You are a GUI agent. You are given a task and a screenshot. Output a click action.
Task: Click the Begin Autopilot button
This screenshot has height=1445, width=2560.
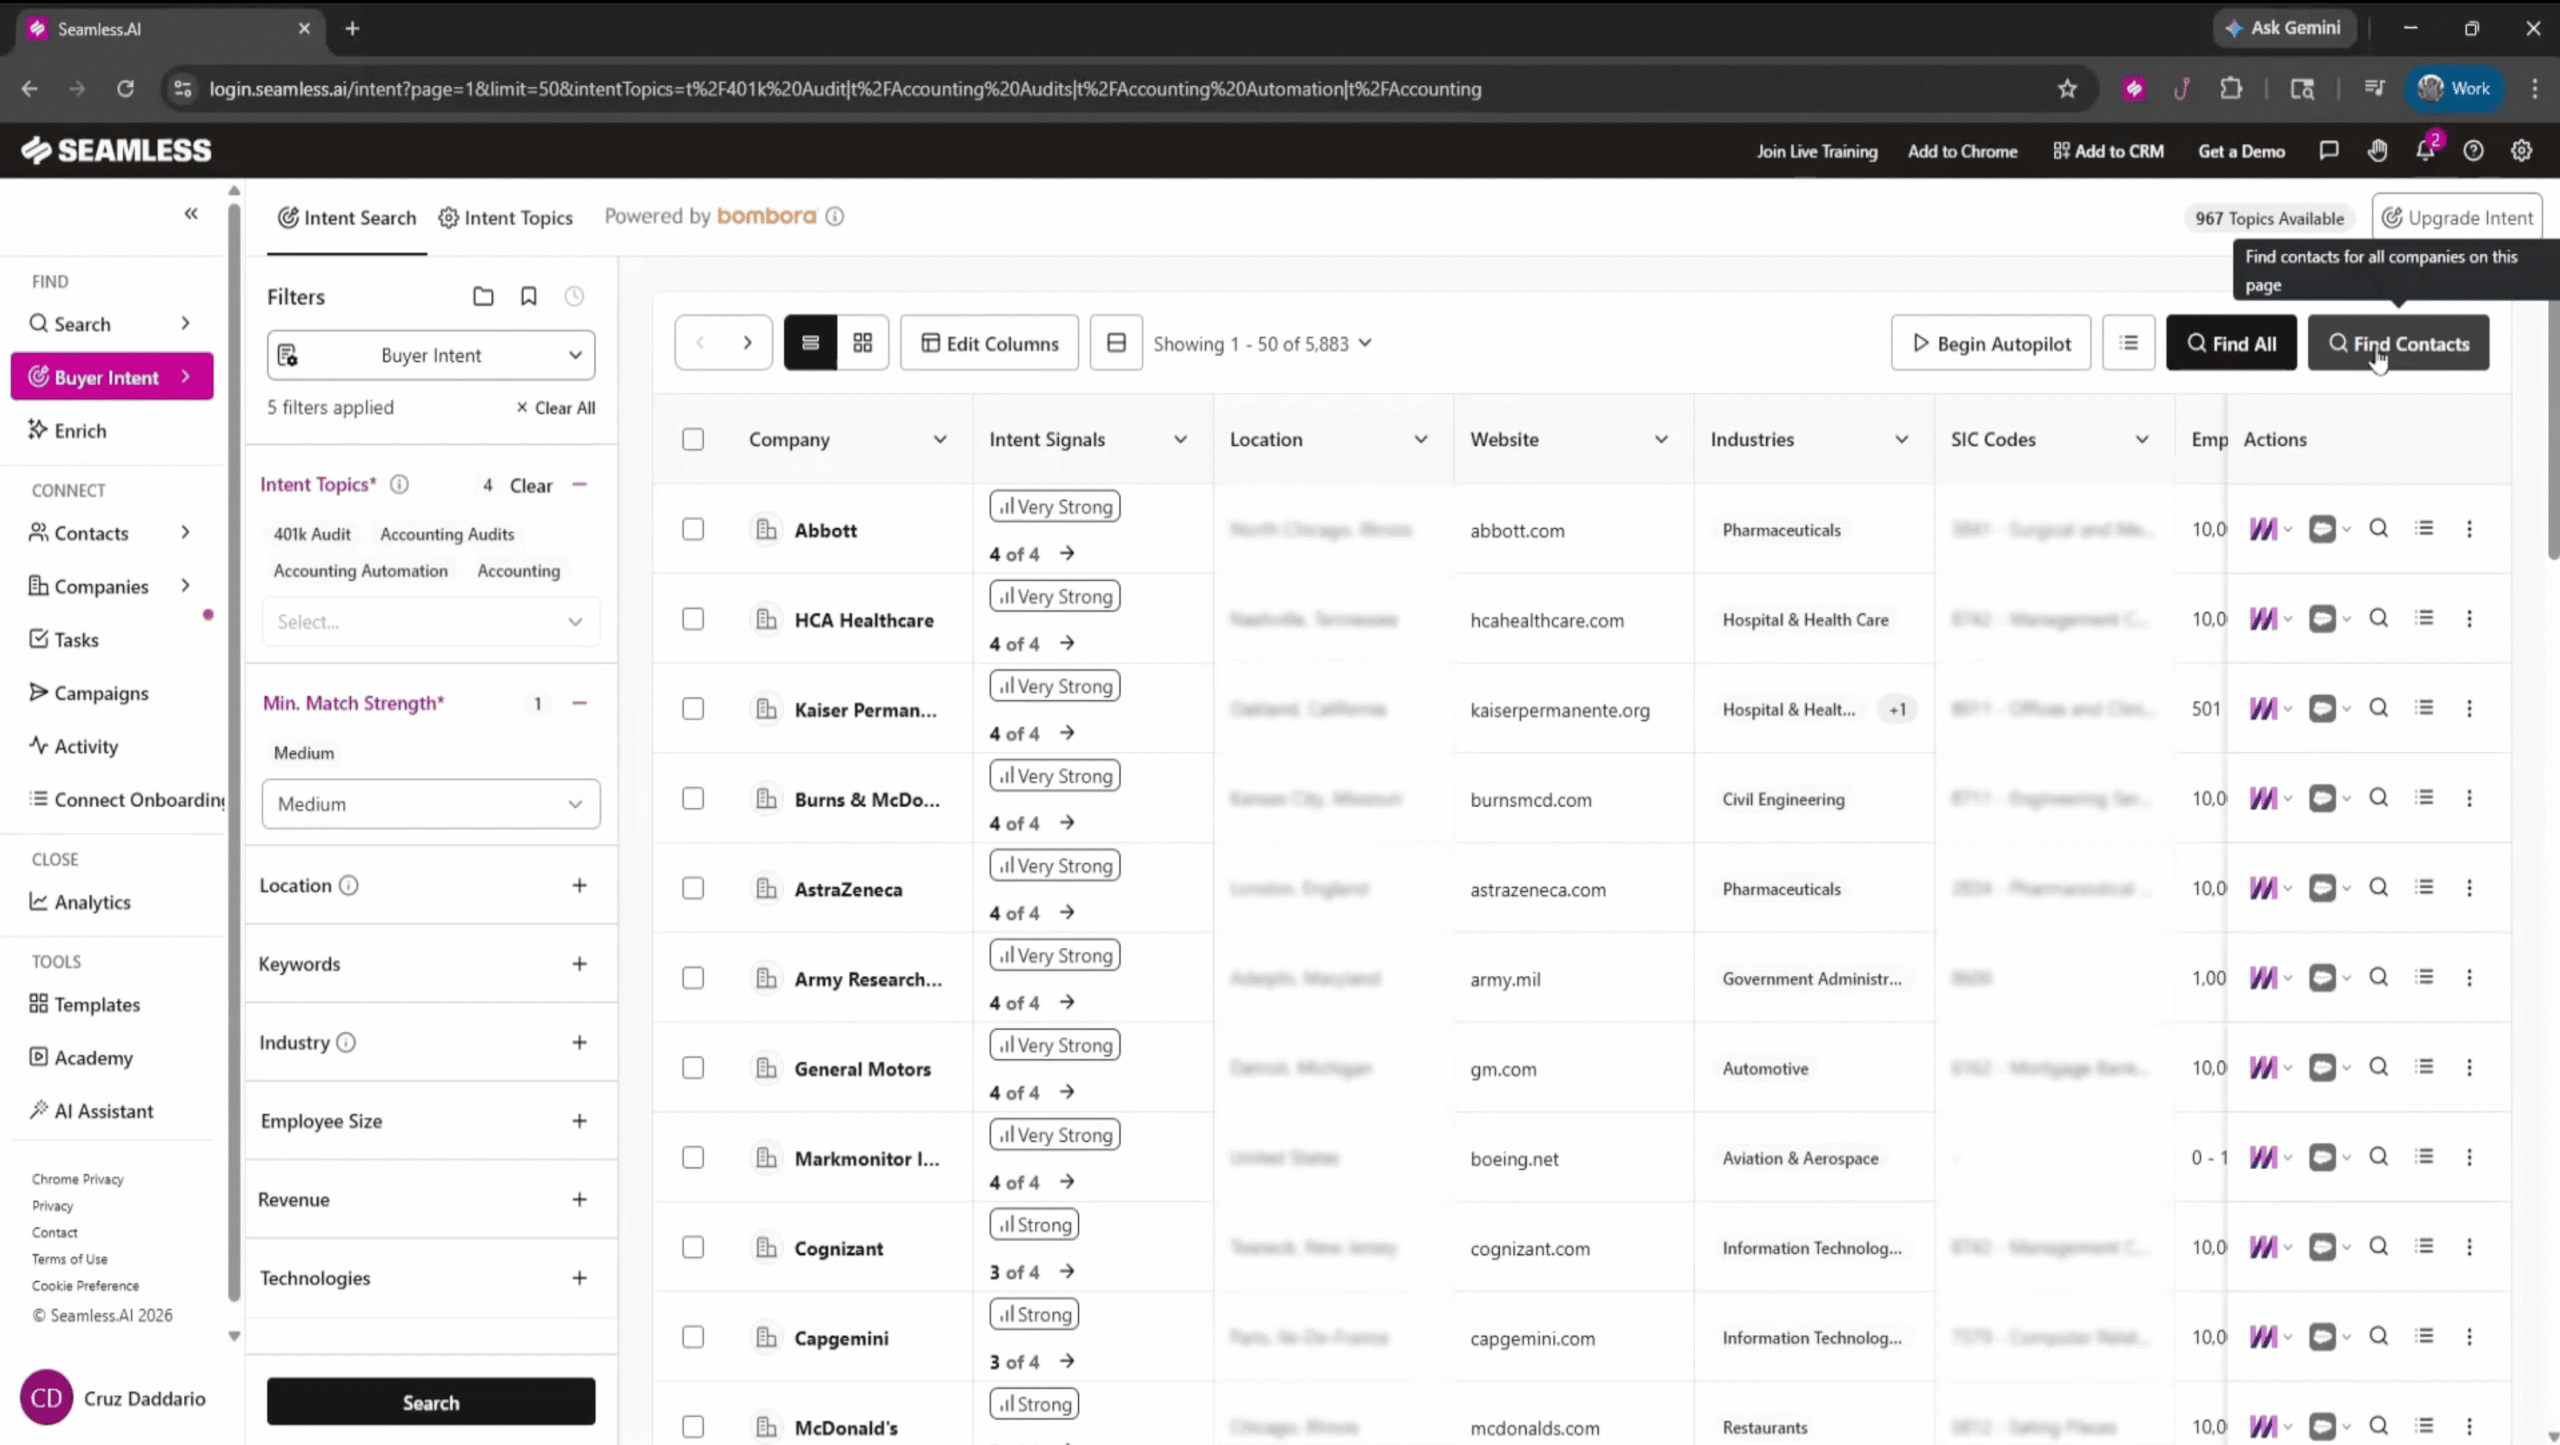pyautogui.click(x=1990, y=343)
